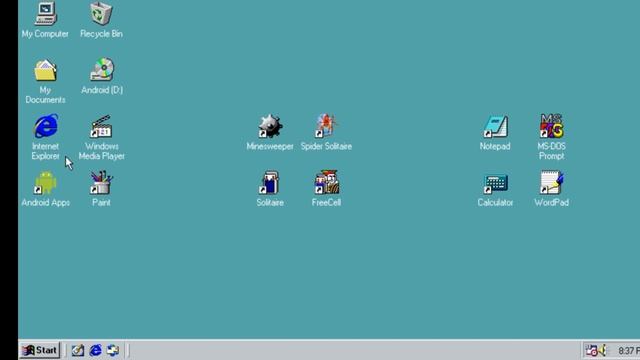Launch Internet Explorer from Quick Launch bar
The height and width of the screenshot is (360, 640).
96,350
